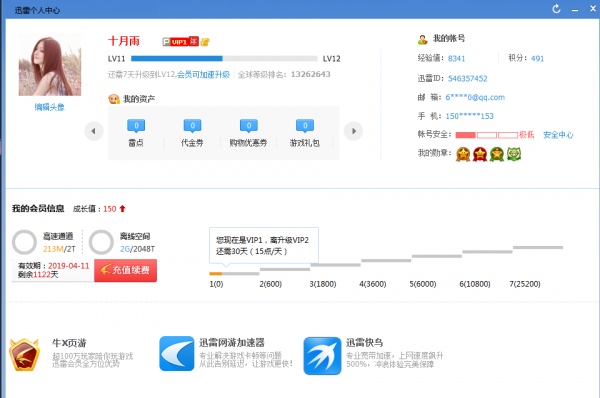Click the 高速通道 usage ring

24,242
